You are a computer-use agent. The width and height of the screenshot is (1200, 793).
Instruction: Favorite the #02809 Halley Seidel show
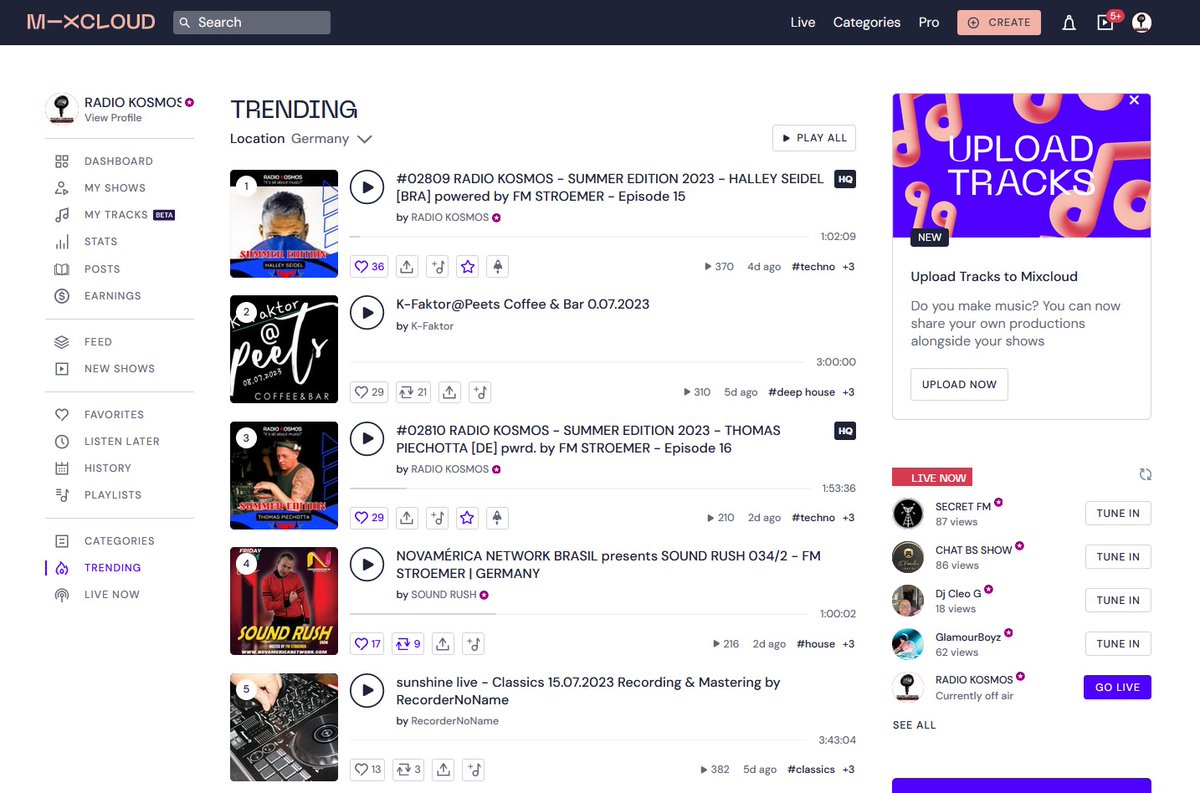pyautogui.click(x=369, y=267)
